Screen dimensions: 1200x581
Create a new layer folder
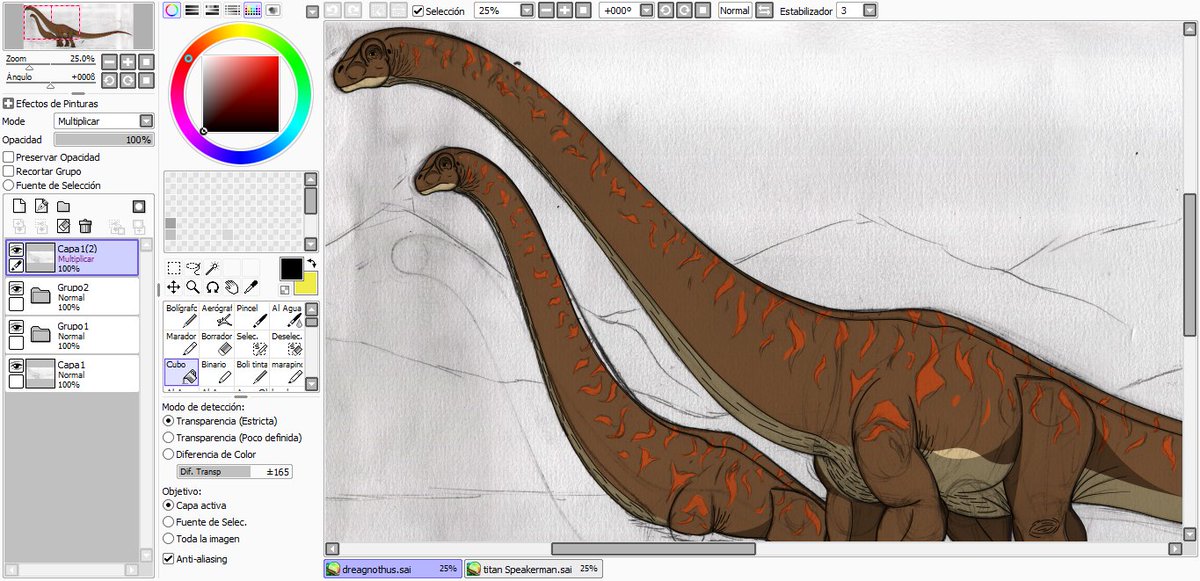pos(63,206)
